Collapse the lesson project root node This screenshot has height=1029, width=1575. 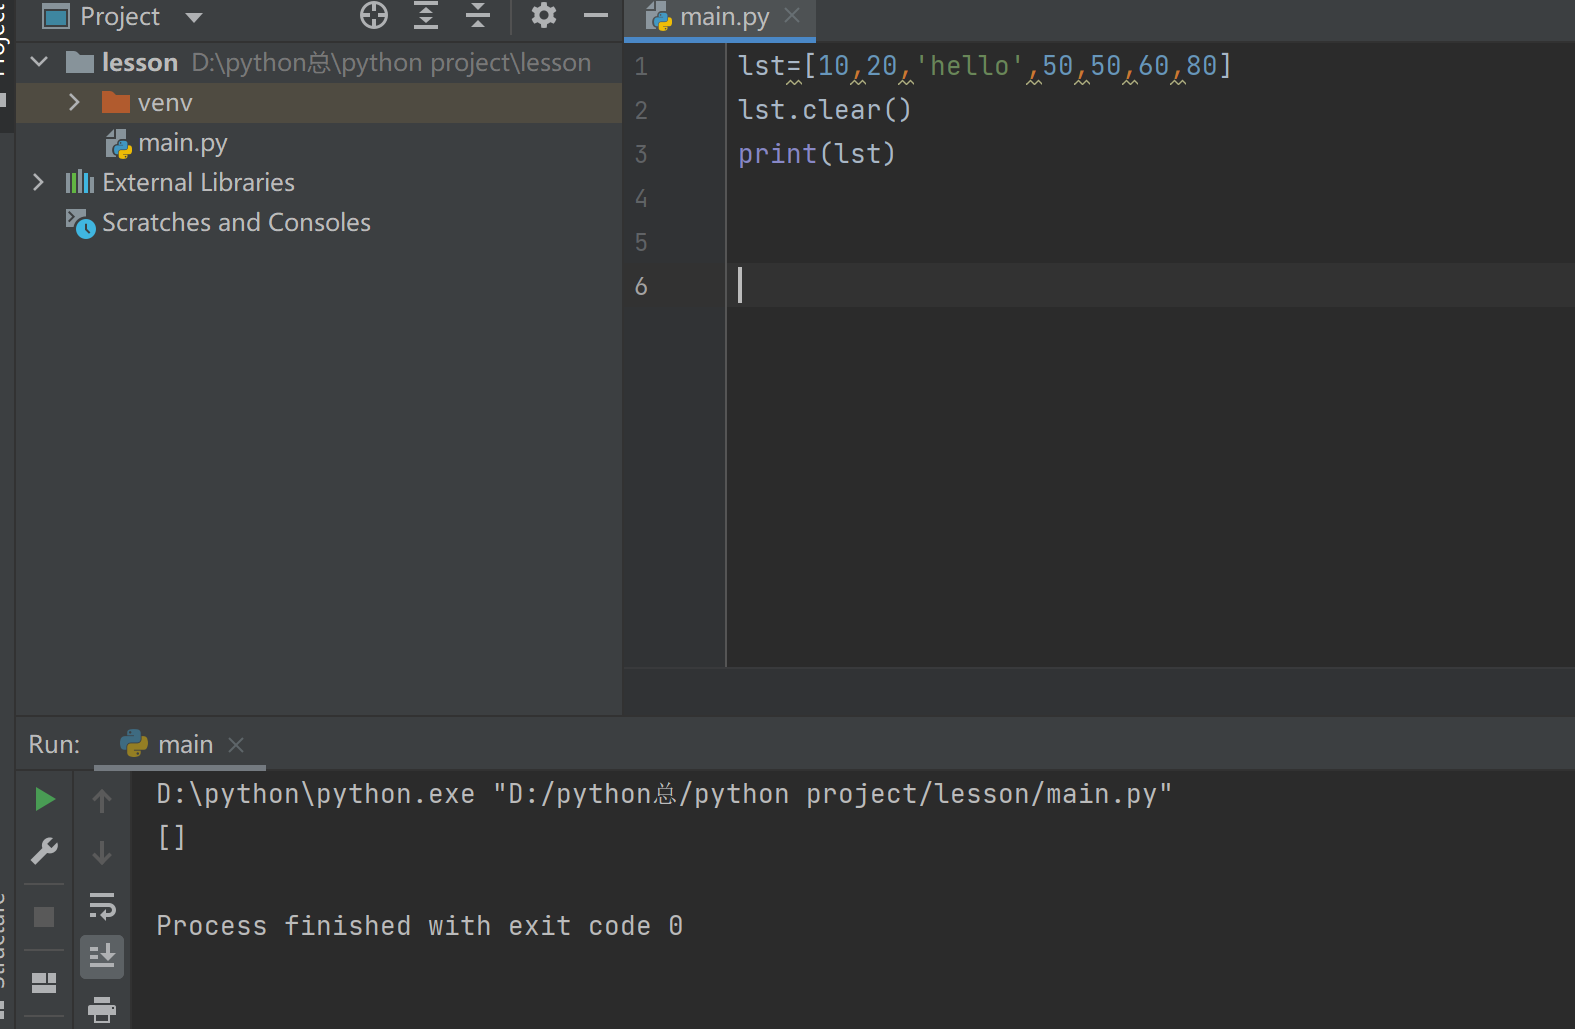point(39,62)
